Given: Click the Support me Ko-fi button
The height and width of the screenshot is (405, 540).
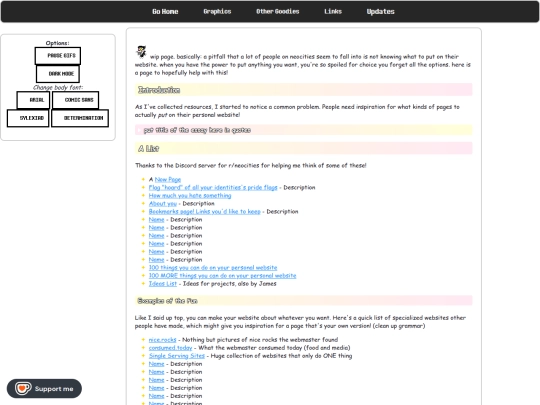Looking at the screenshot, I should [x=44, y=388].
